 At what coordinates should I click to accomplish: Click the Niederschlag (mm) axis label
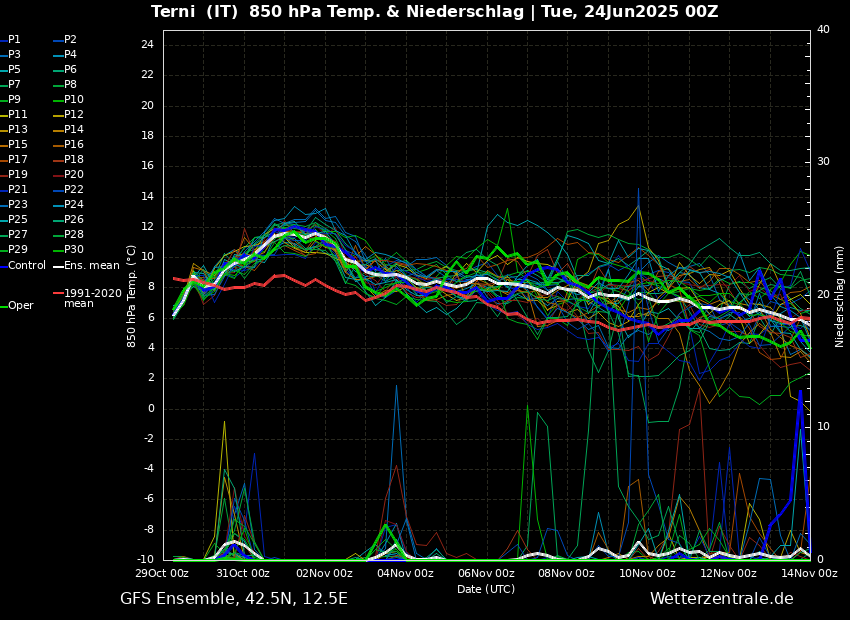pyautogui.click(x=840, y=296)
